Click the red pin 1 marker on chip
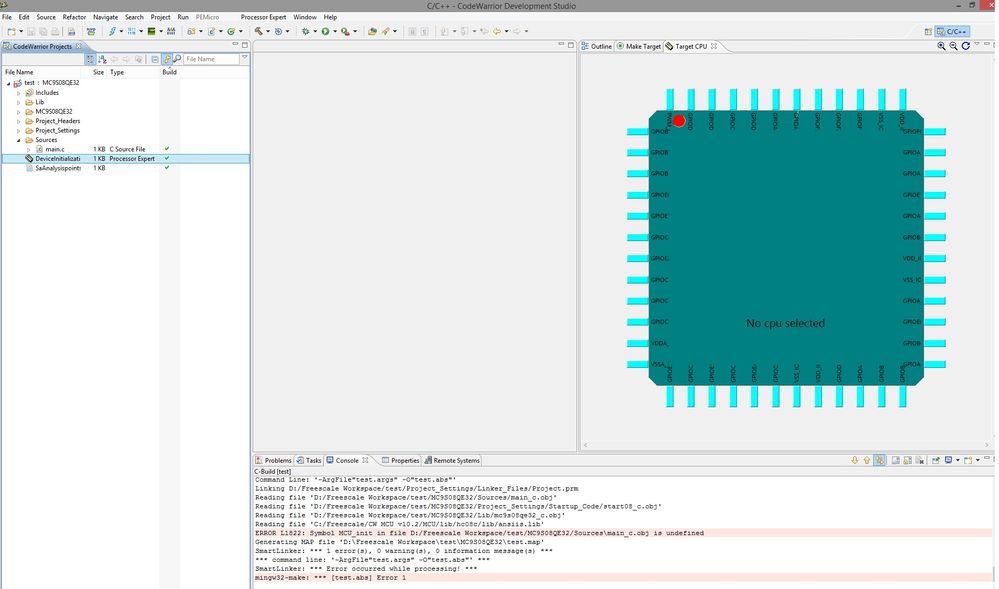This screenshot has width=999, height=589. tap(679, 121)
